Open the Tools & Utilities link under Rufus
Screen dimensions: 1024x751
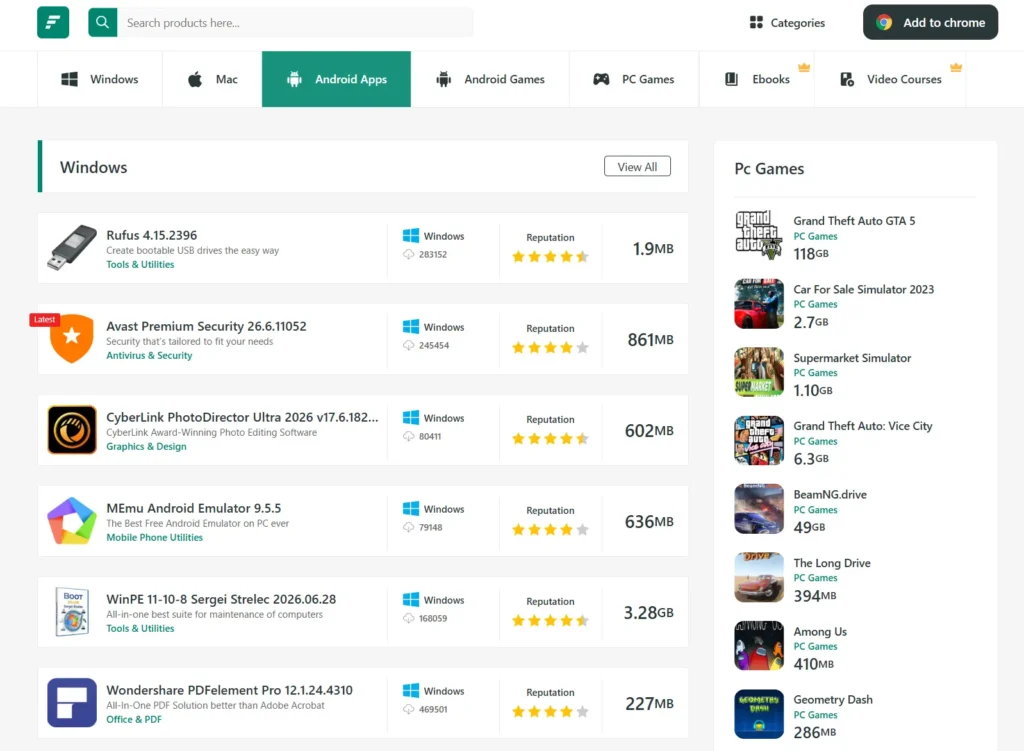(140, 264)
